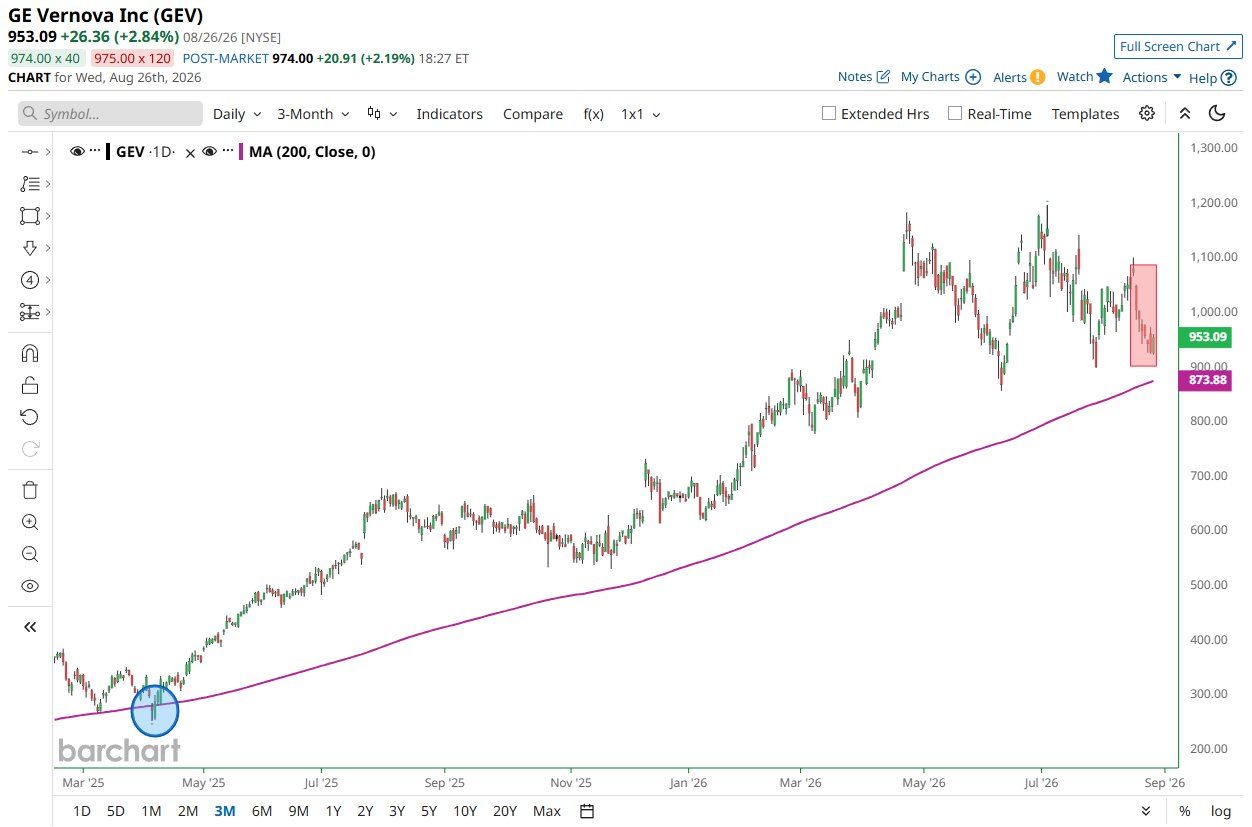Open the candlestick chart type dropdown
The image size is (1252, 827).
pos(382,114)
